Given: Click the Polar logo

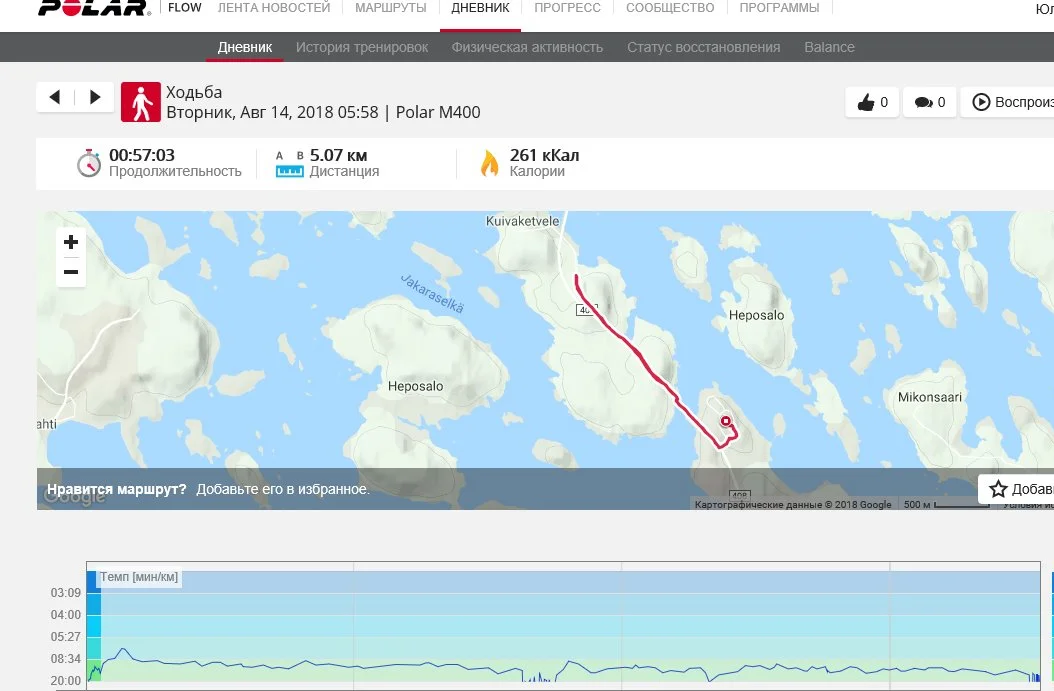Looking at the screenshot, I should (x=93, y=7).
